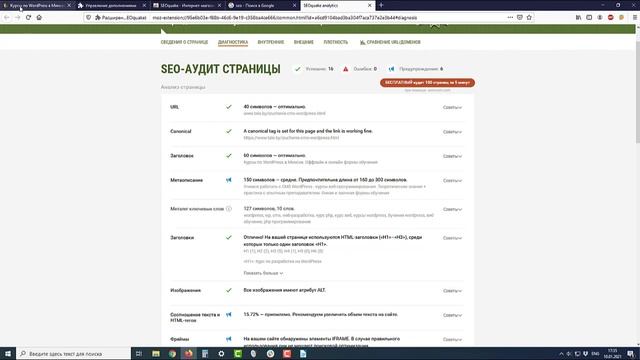Open the Pocket save icon in address bar

pos(520,18)
